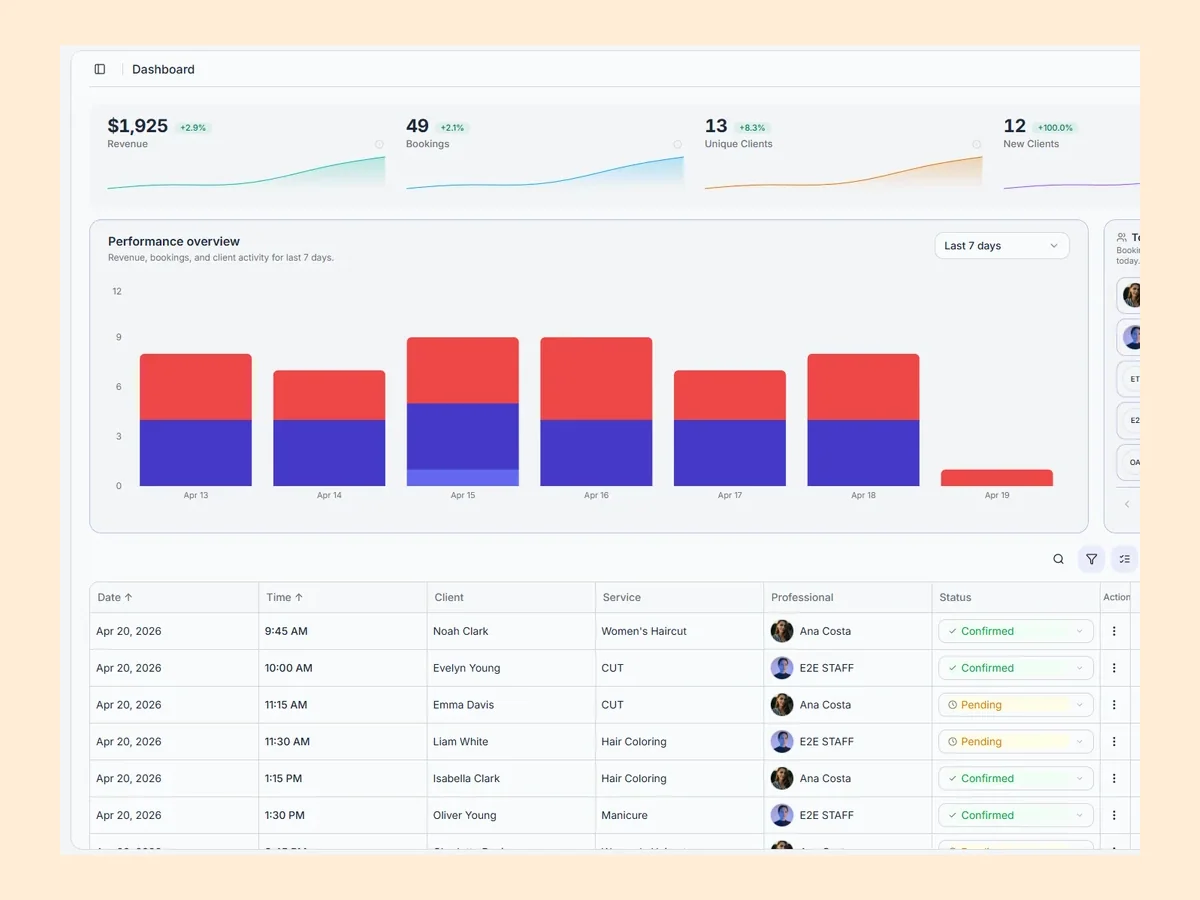1200x900 pixels.
Task: Open the table search magnifier icon
Action: pyautogui.click(x=1058, y=559)
